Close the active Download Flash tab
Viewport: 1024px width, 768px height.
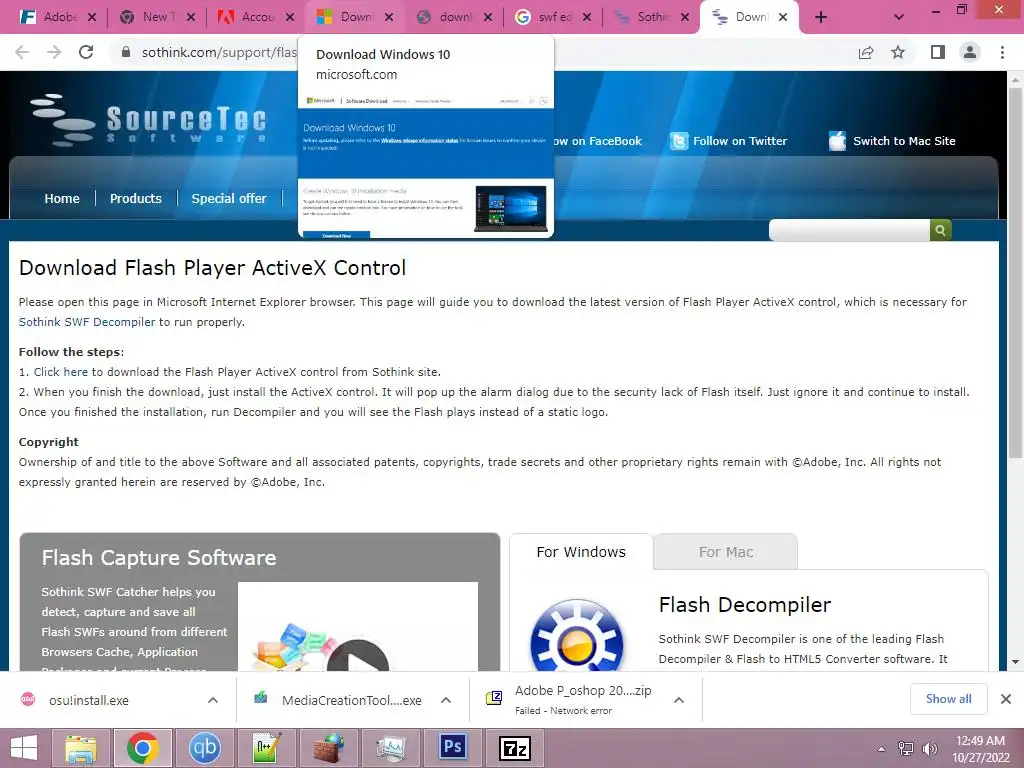point(783,17)
